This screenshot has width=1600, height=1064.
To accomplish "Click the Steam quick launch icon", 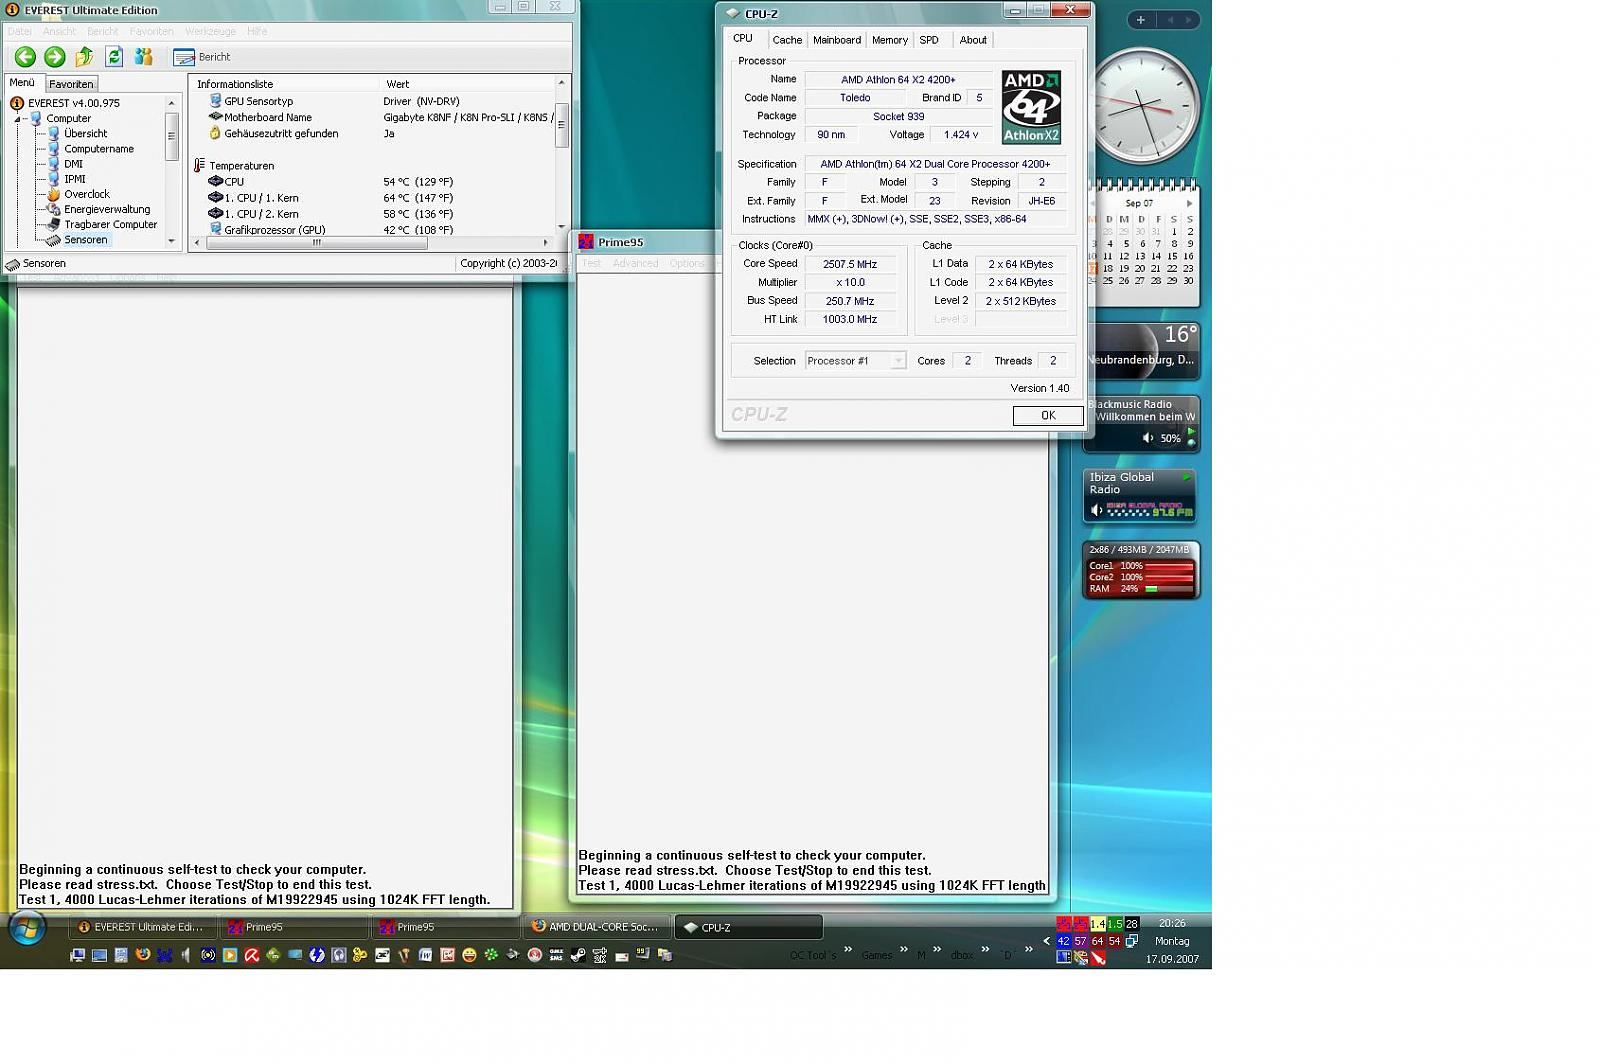I will coord(578,956).
